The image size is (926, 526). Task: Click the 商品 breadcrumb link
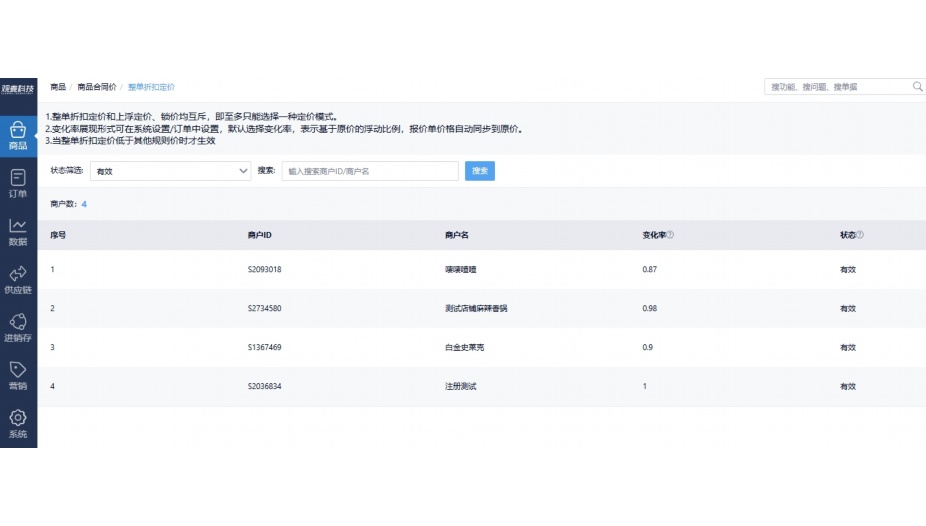coord(58,87)
